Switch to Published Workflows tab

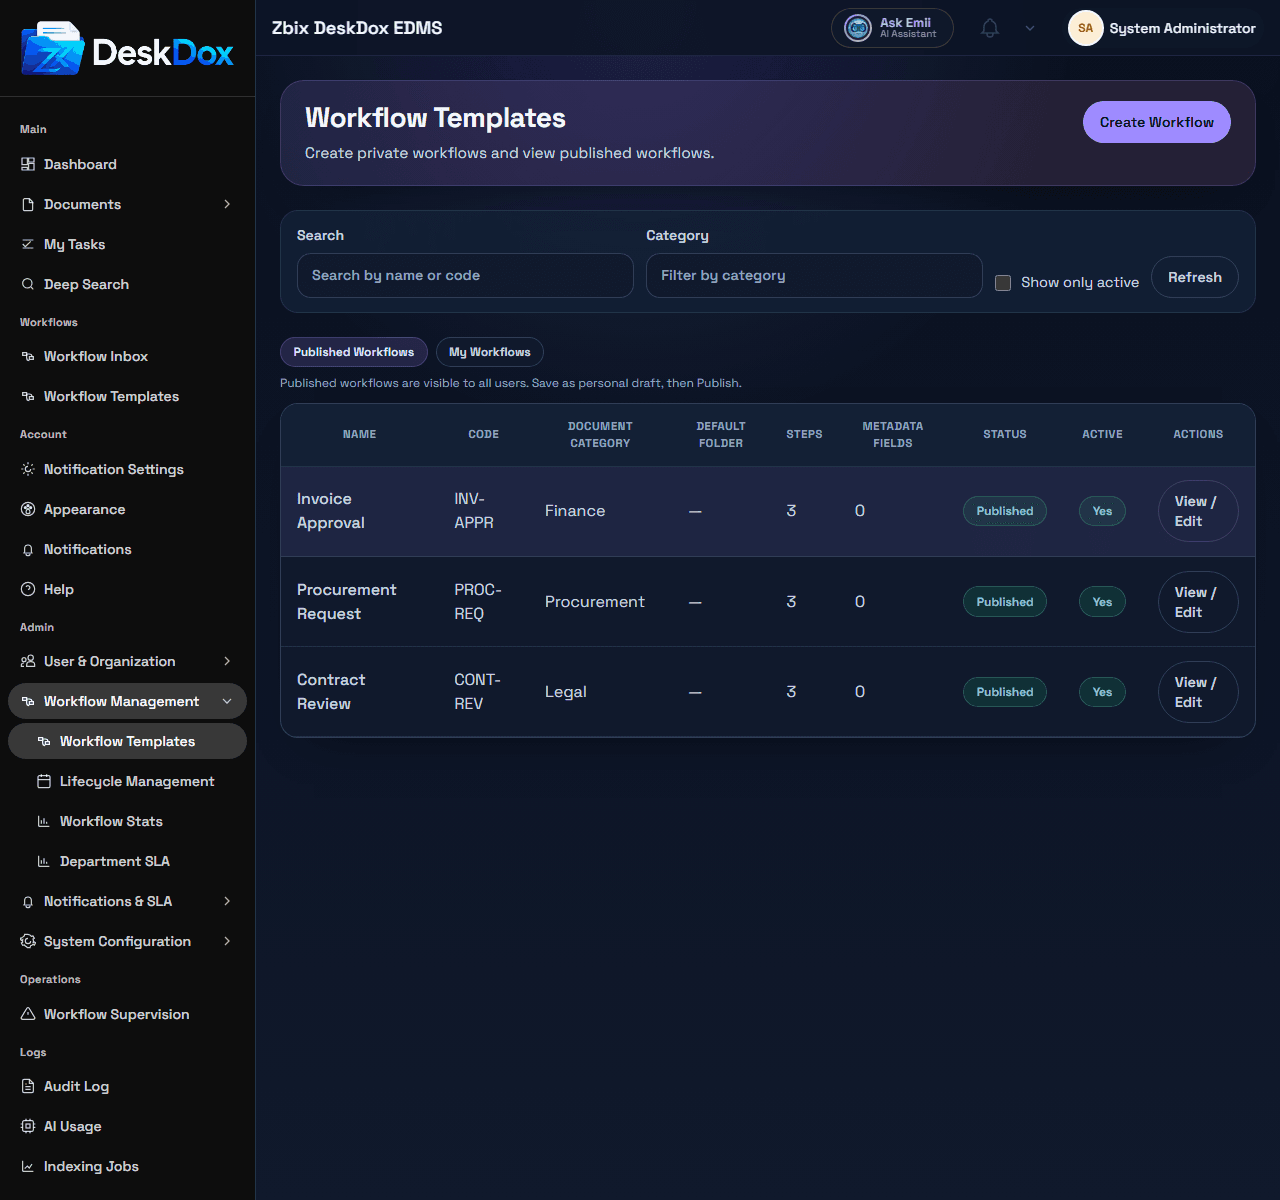tap(354, 352)
